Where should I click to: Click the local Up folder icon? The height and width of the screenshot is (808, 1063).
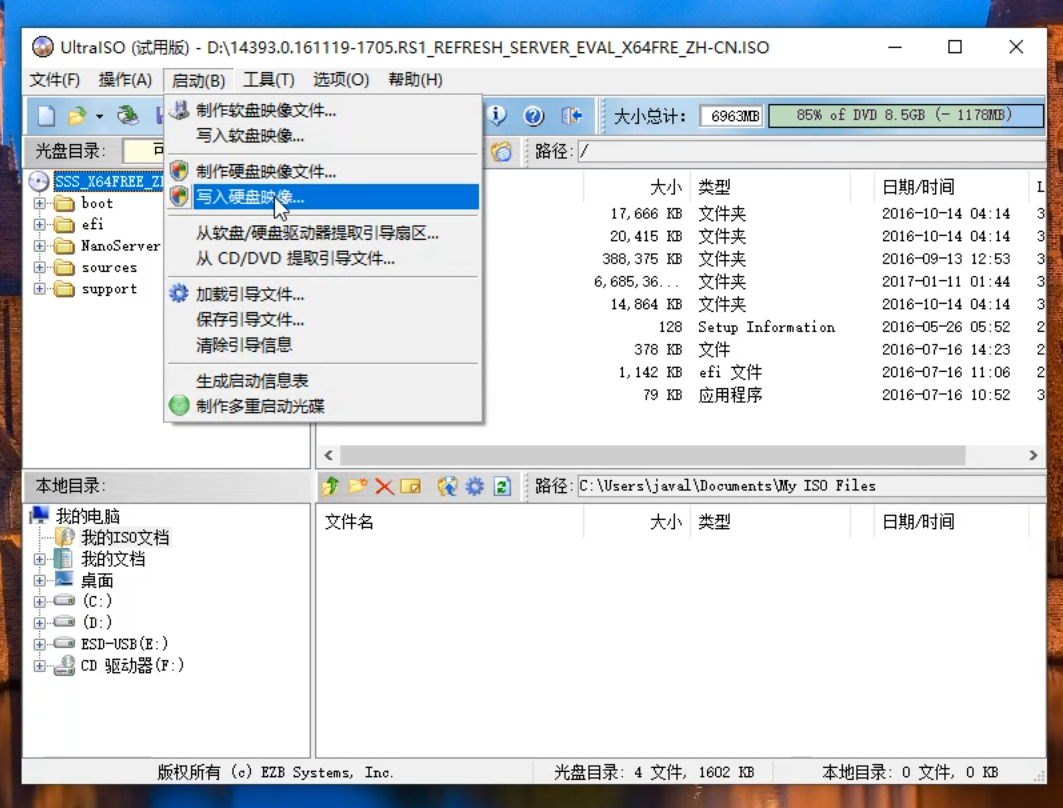[x=331, y=486]
